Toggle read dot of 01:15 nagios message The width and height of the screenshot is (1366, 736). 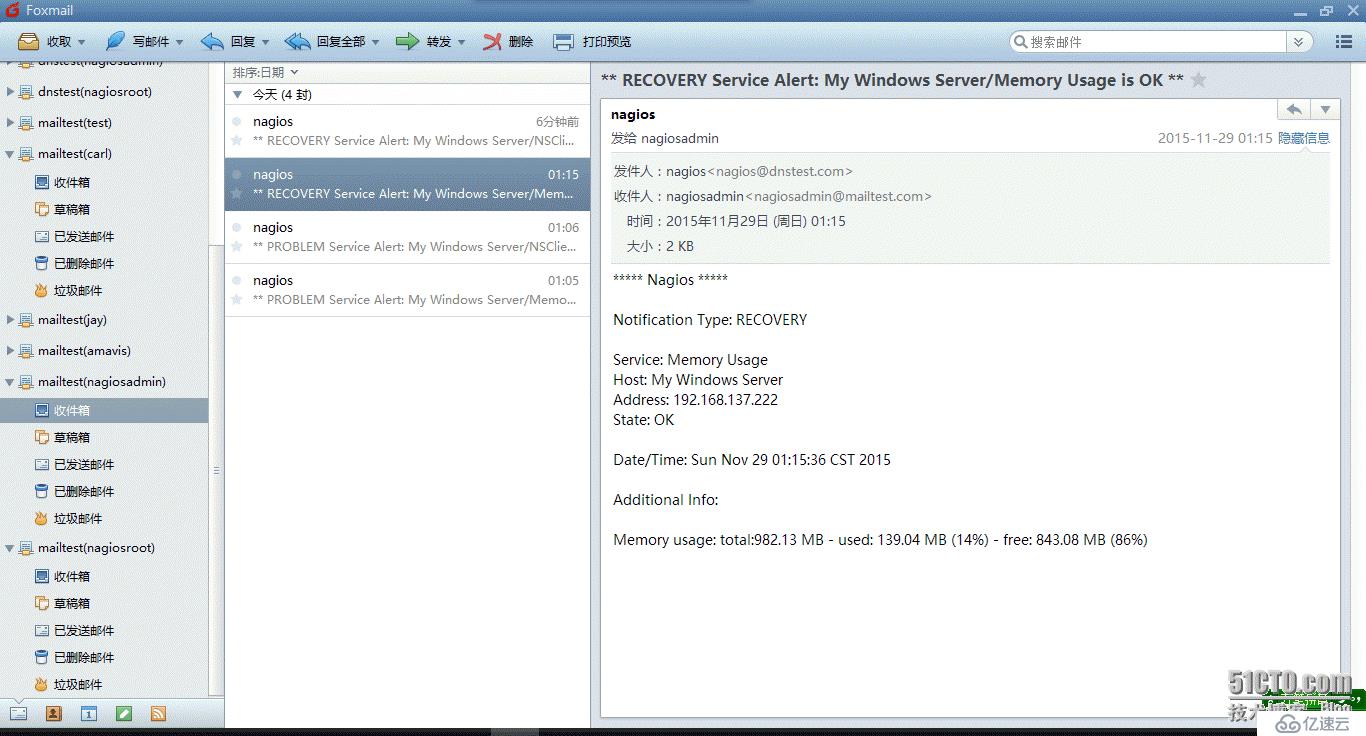[237, 174]
